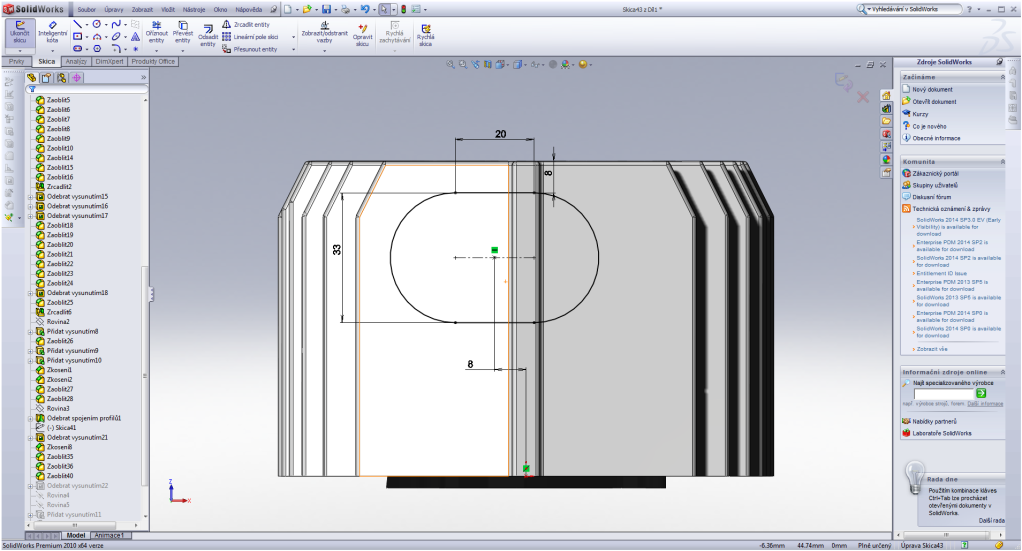Switch to the Prvky tab
Screen dimensions: 1022x551
tap(16, 61)
